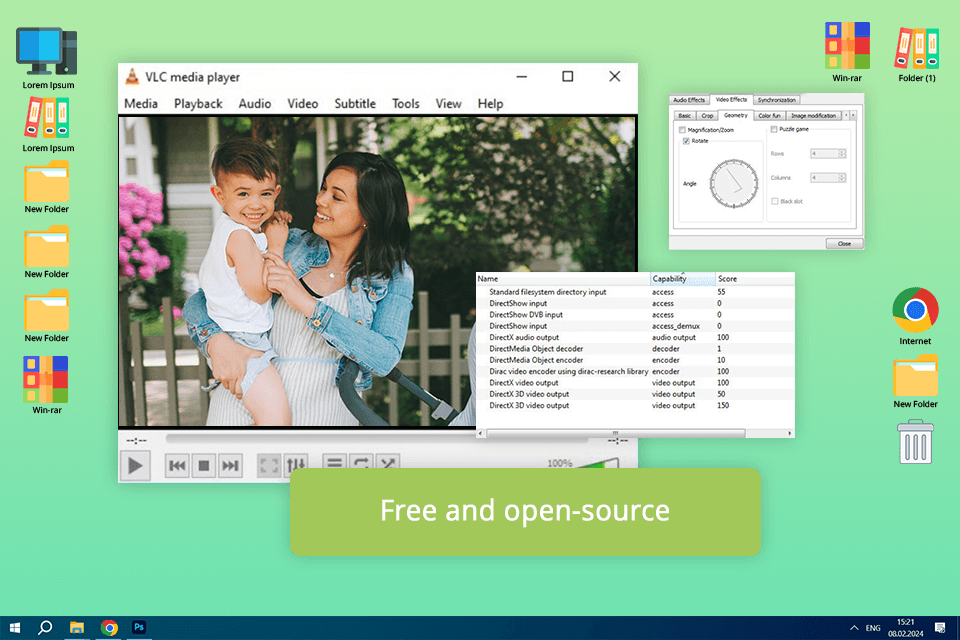The width and height of the screenshot is (960, 640).
Task: Sort plugin list by Capability column
Action: [x=682, y=279]
